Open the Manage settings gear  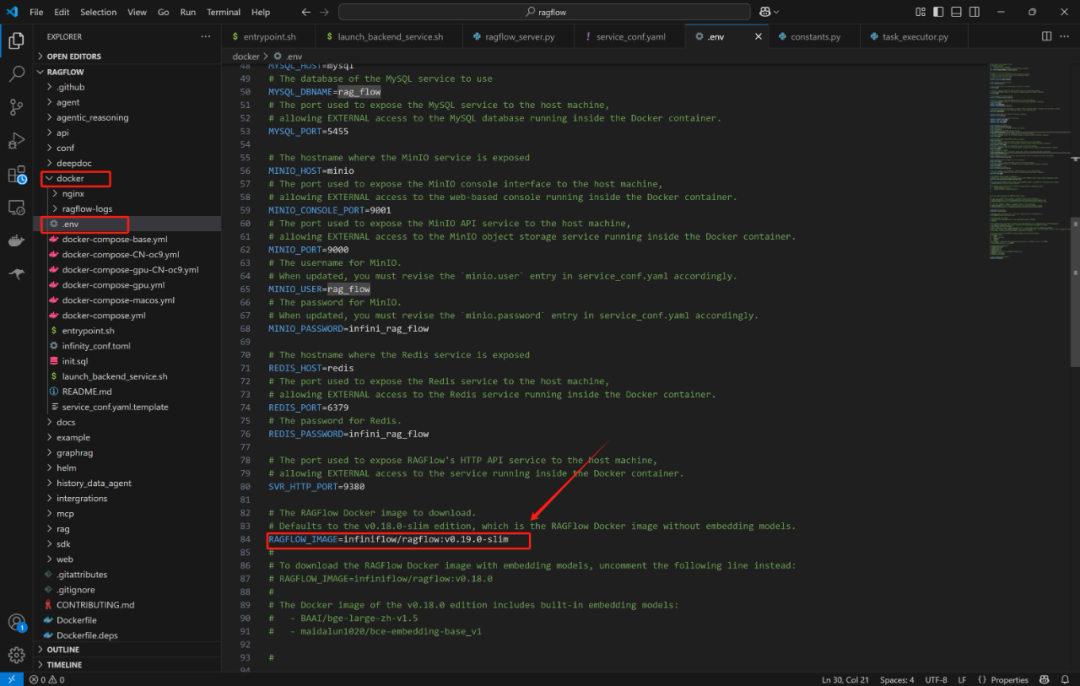[x=17, y=655]
